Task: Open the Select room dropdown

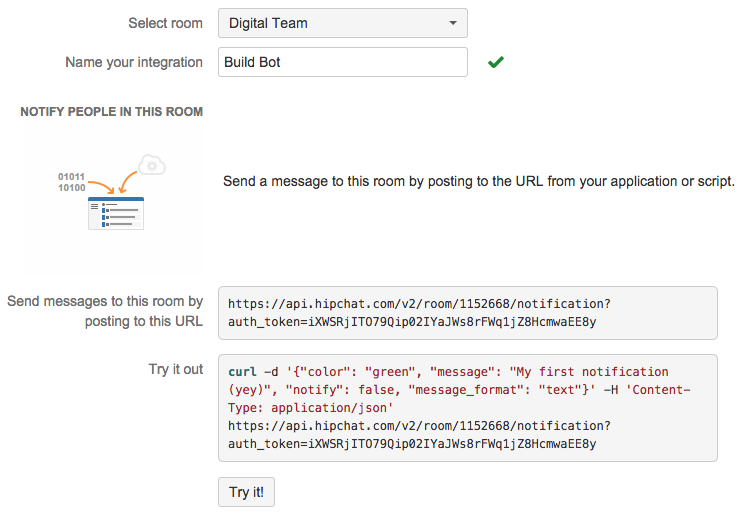Action: pos(343,23)
